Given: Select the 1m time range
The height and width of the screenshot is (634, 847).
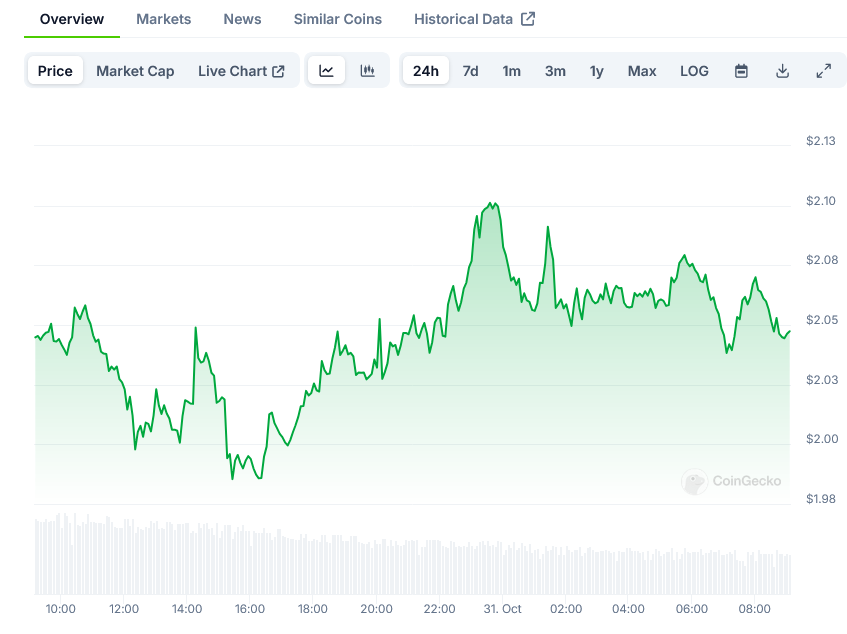Looking at the screenshot, I should [x=511, y=71].
